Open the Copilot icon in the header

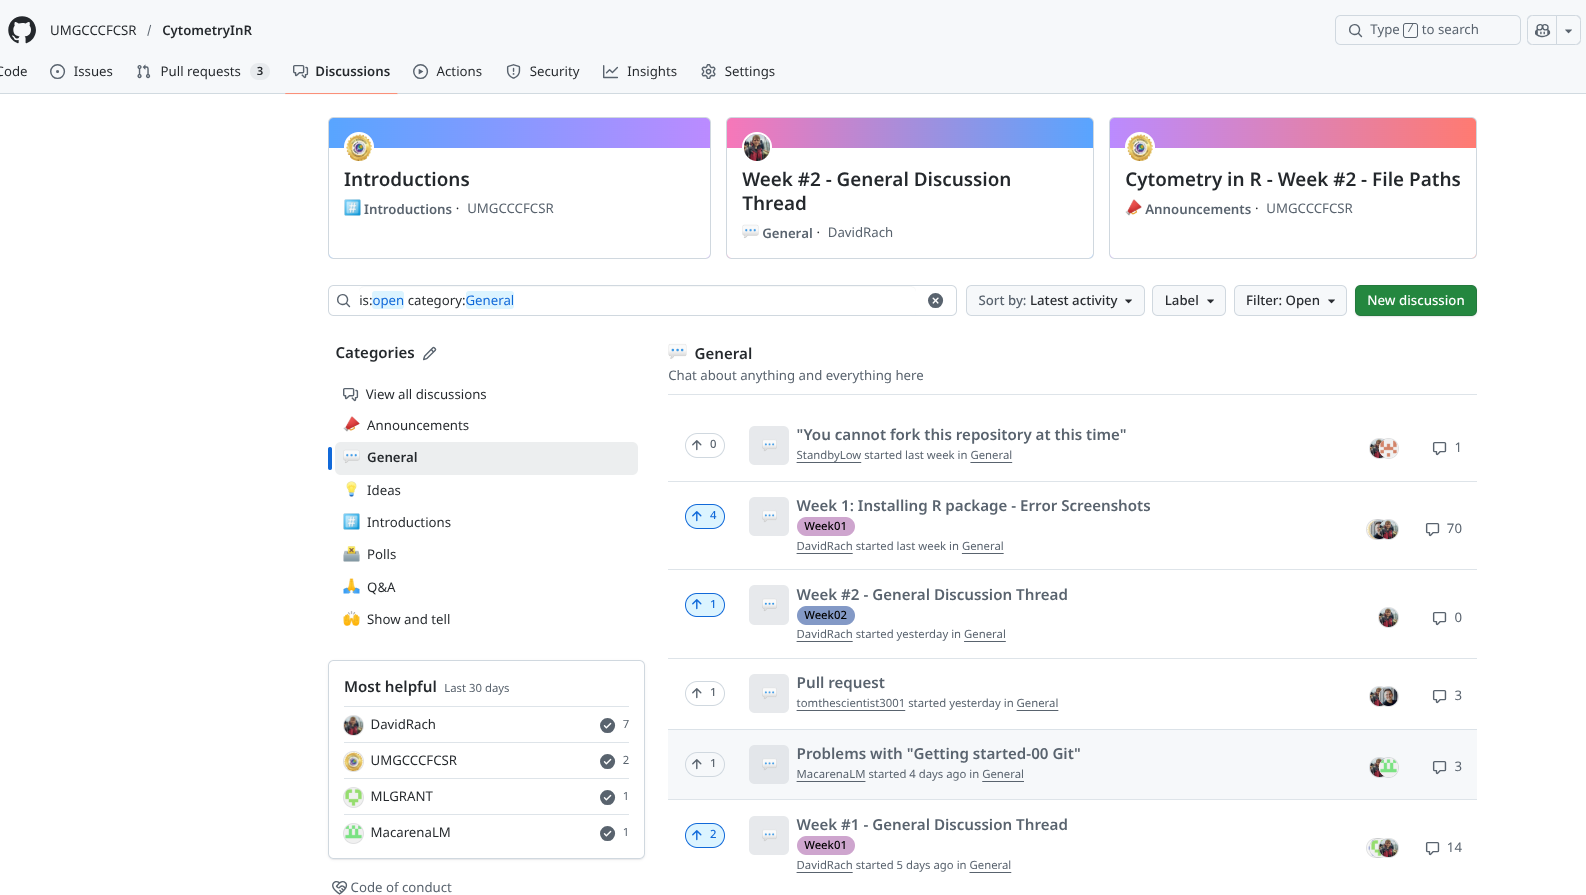coord(1542,30)
